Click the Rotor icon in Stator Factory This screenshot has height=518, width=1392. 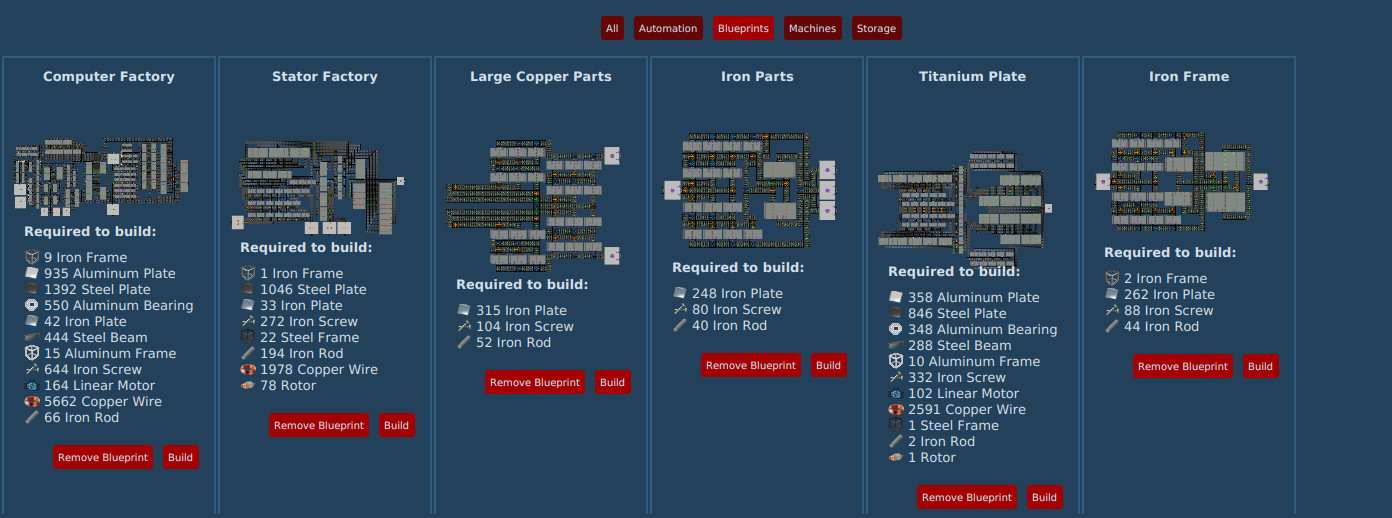(248, 386)
